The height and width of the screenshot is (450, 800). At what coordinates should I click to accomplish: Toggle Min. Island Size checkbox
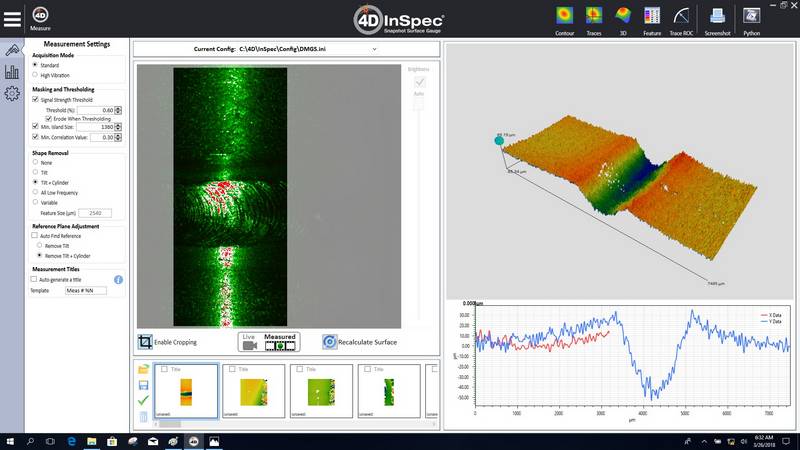coord(35,126)
